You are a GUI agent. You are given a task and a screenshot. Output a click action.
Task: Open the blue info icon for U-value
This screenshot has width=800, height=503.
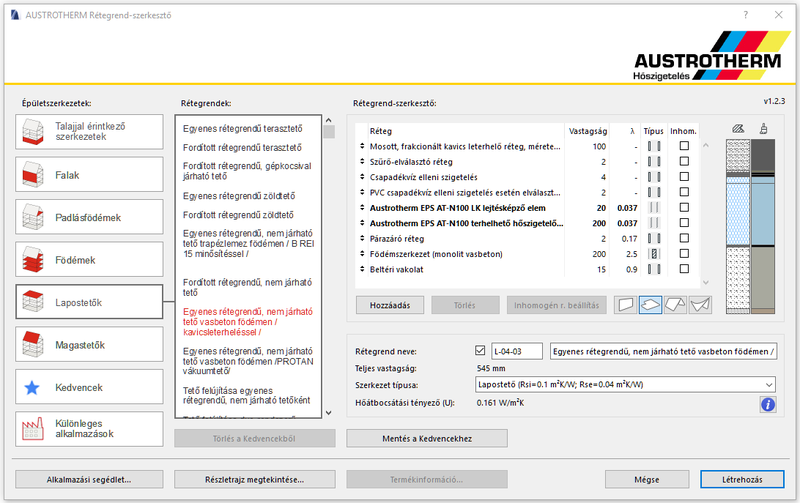[x=768, y=405]
